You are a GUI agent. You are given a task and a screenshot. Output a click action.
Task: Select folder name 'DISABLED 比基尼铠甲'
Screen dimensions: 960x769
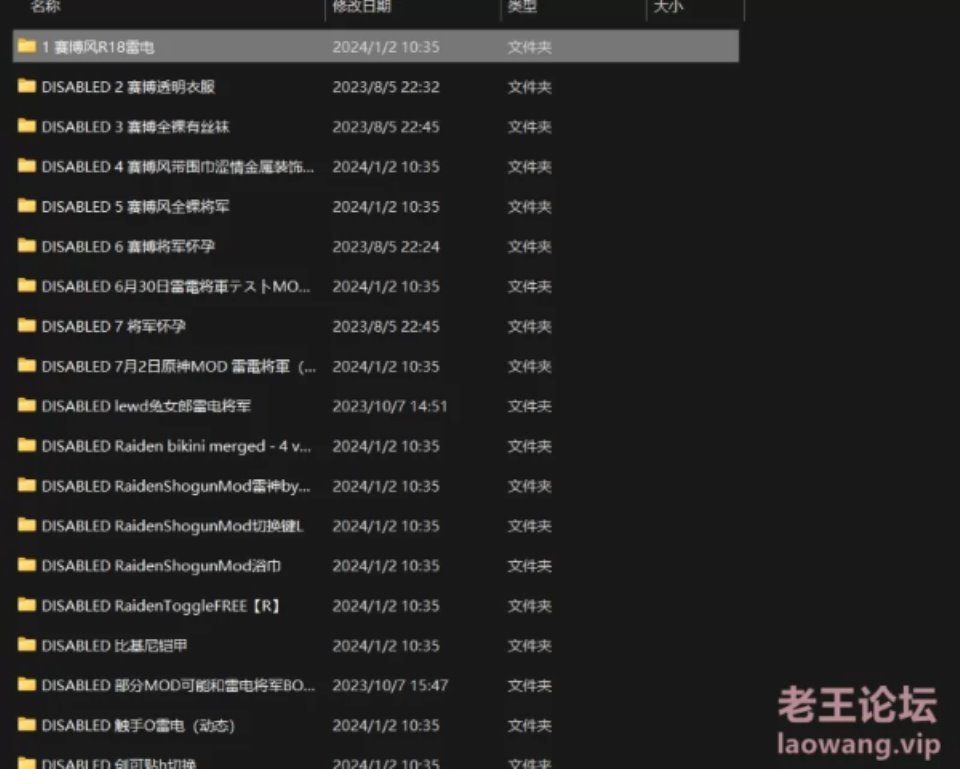pyautogui.click(x=114, y=646)
